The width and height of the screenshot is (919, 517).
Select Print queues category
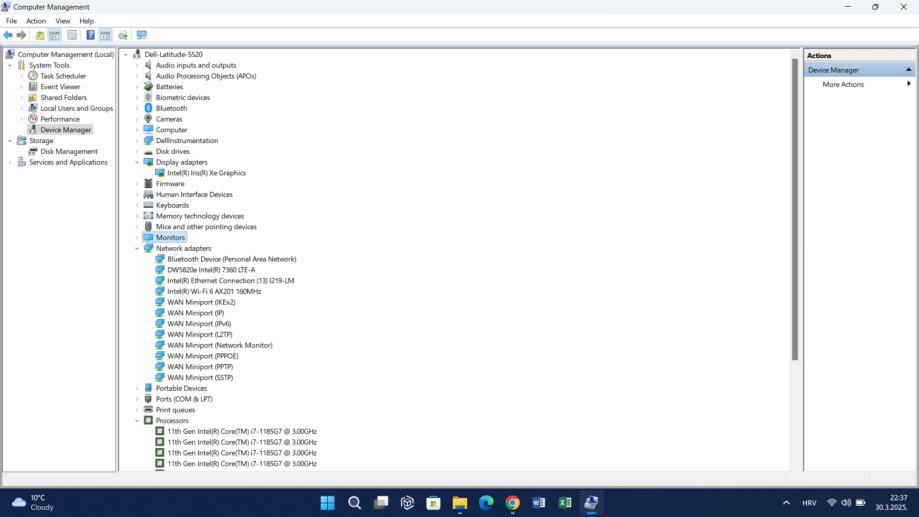(x=175, y=410)
